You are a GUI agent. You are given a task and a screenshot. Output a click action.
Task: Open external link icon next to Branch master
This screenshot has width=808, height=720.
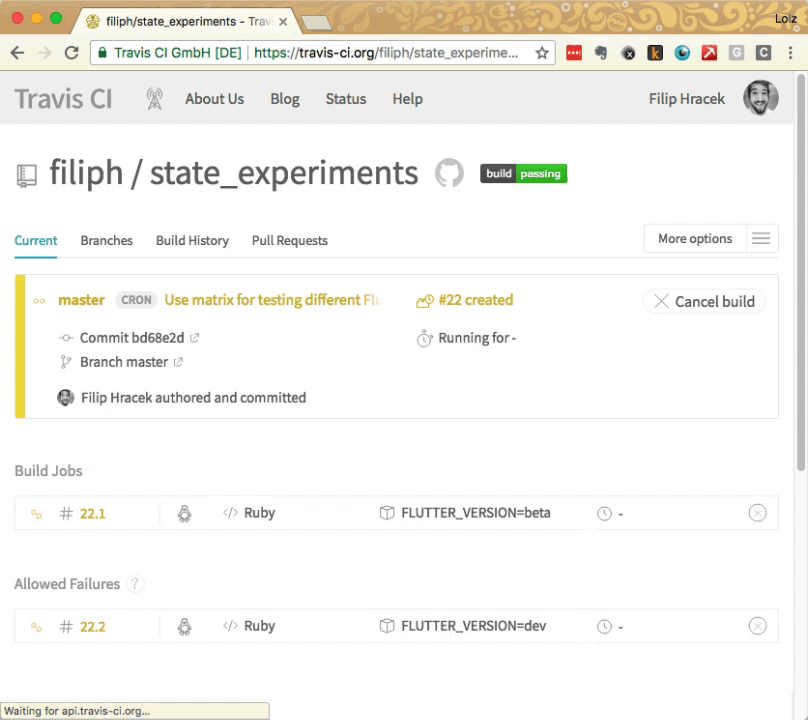click(178, 362)
